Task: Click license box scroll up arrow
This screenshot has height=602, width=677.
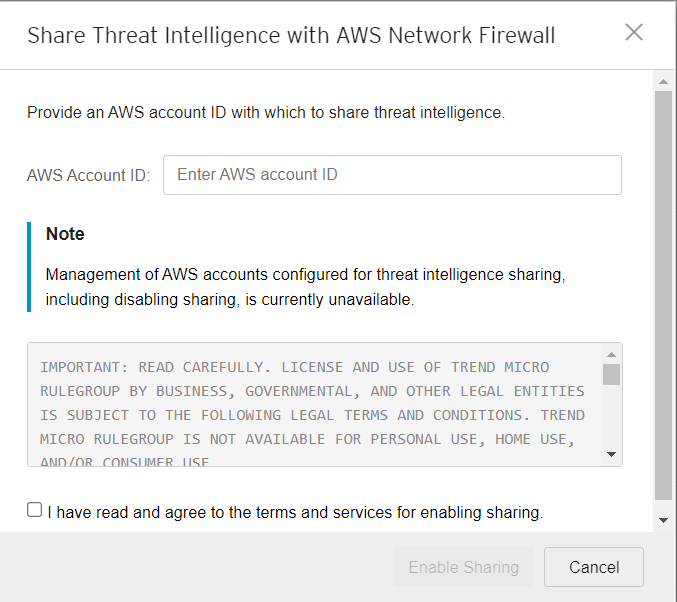Action: 612,354
